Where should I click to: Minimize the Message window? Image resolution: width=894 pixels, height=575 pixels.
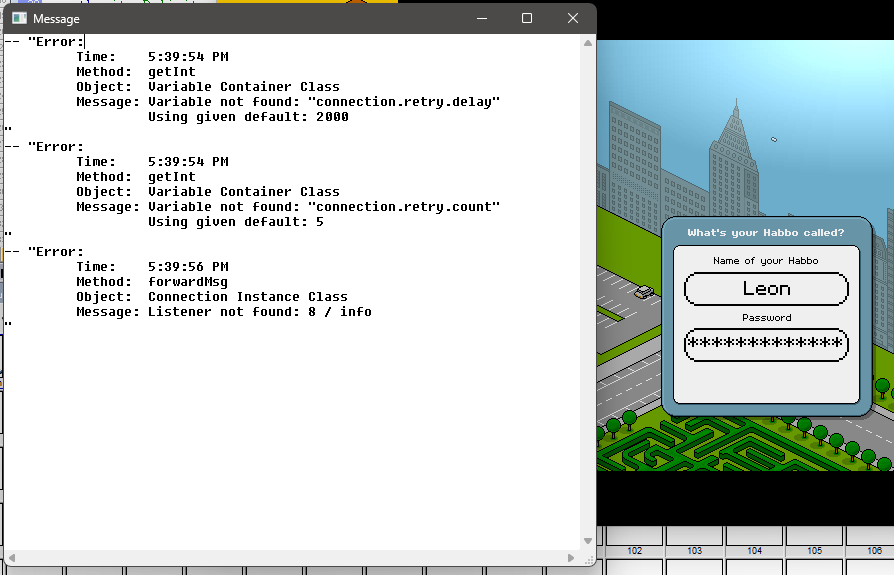[482, 18]
